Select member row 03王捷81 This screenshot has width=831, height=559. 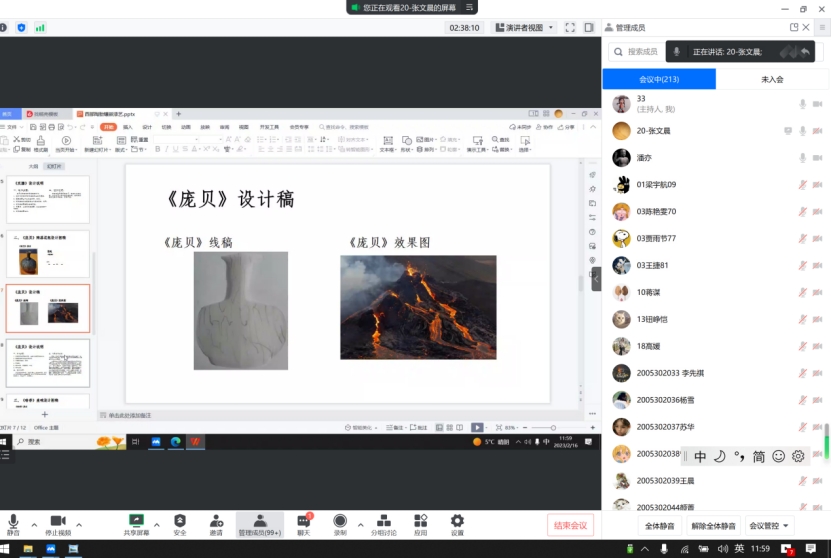716,265
